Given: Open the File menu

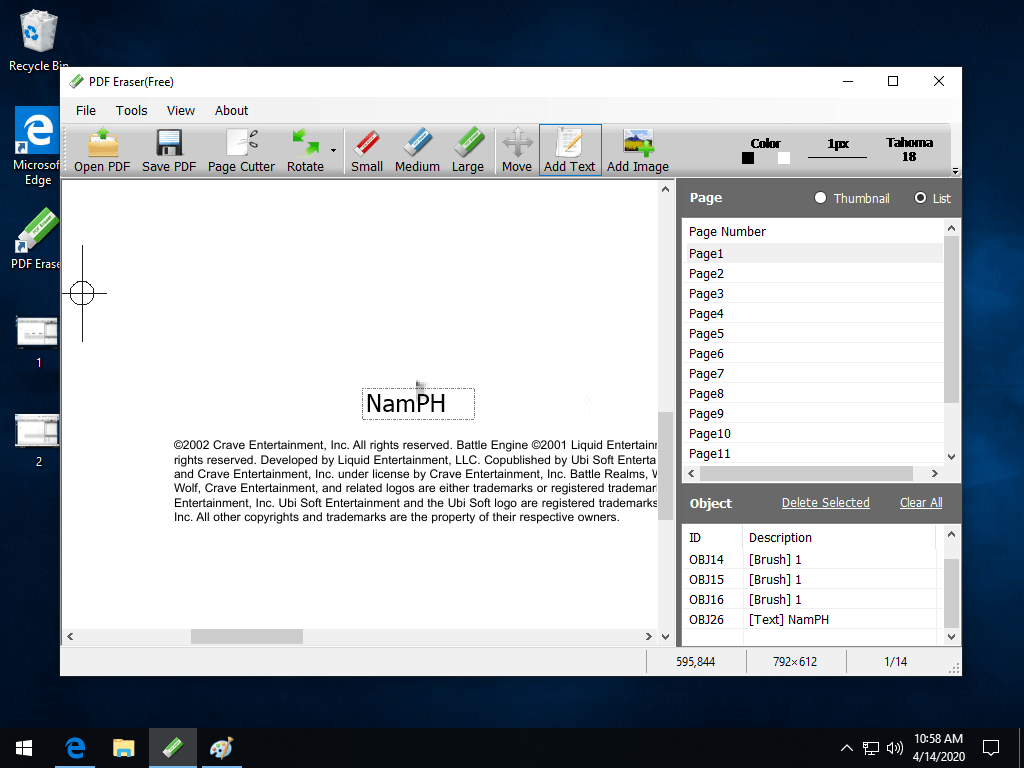Looking at the screenshot, I should (86, 110).
